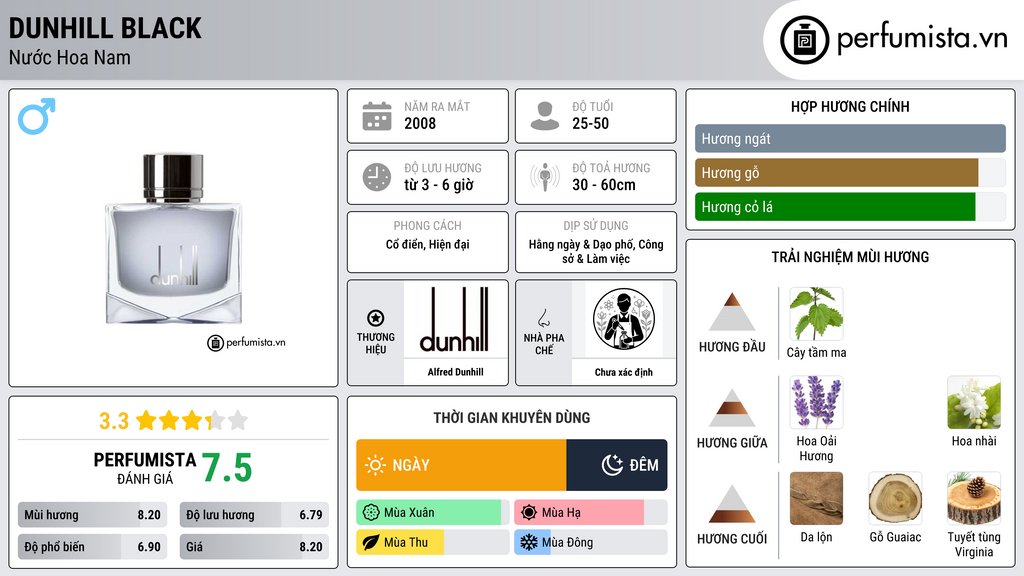This screenshot has width=1024, height=576.
Task: Click the perfumista.vn site name in header
Action: pos(922,38)
